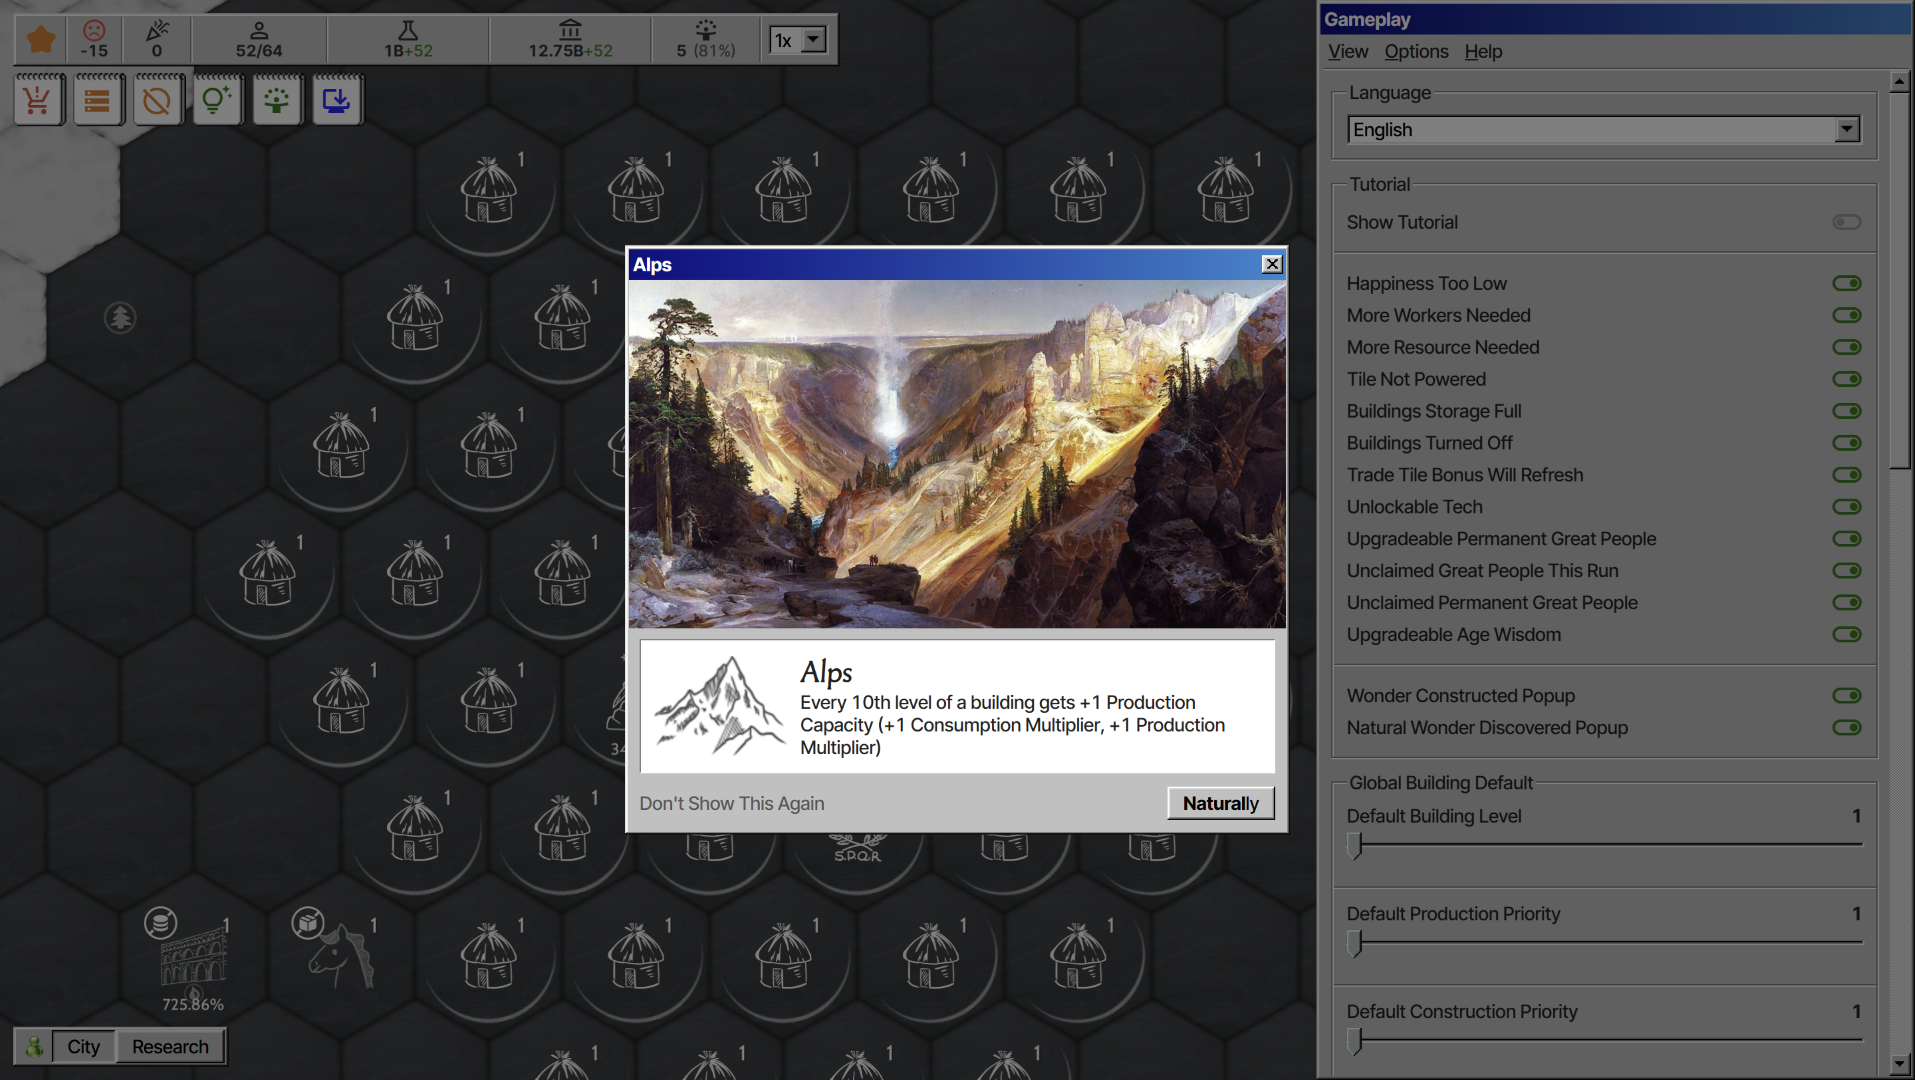Toggle Happiness Too Low notification
The image size is (1915, 1080).
[1846, 283]
